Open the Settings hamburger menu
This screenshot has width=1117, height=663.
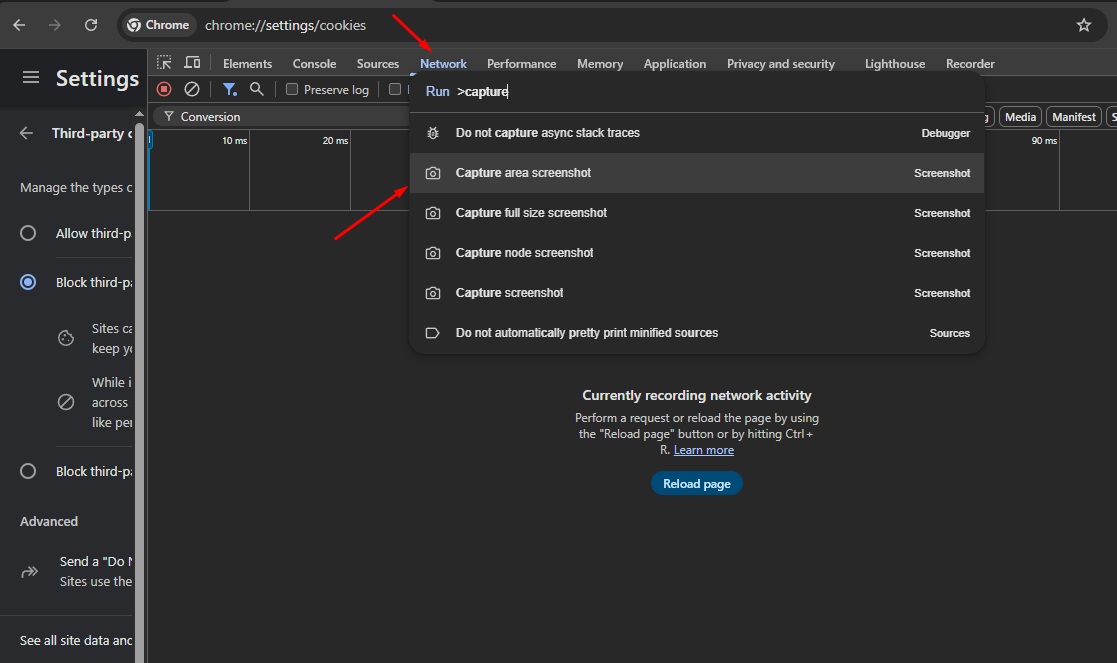click(31, 77)
